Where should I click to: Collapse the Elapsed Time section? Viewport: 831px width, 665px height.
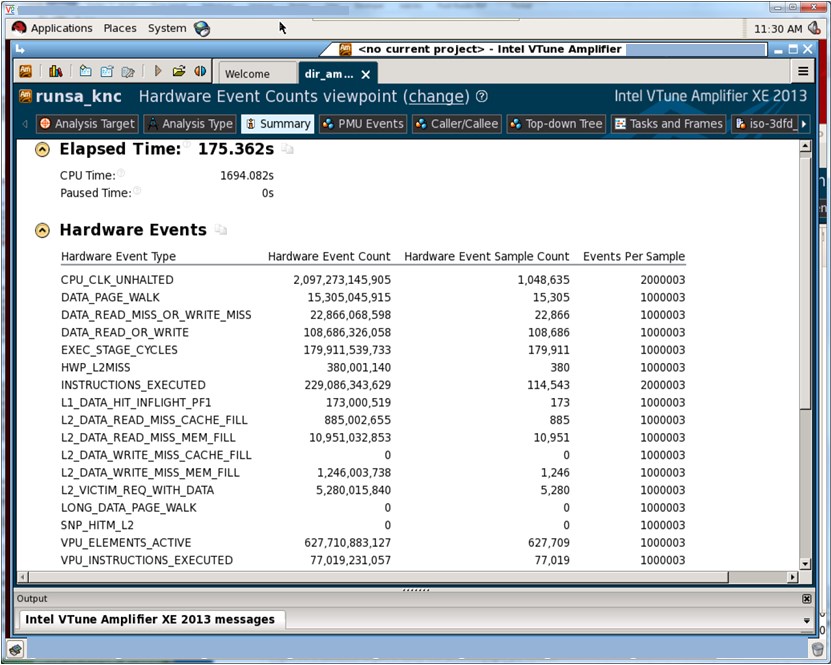coord(42,150)
